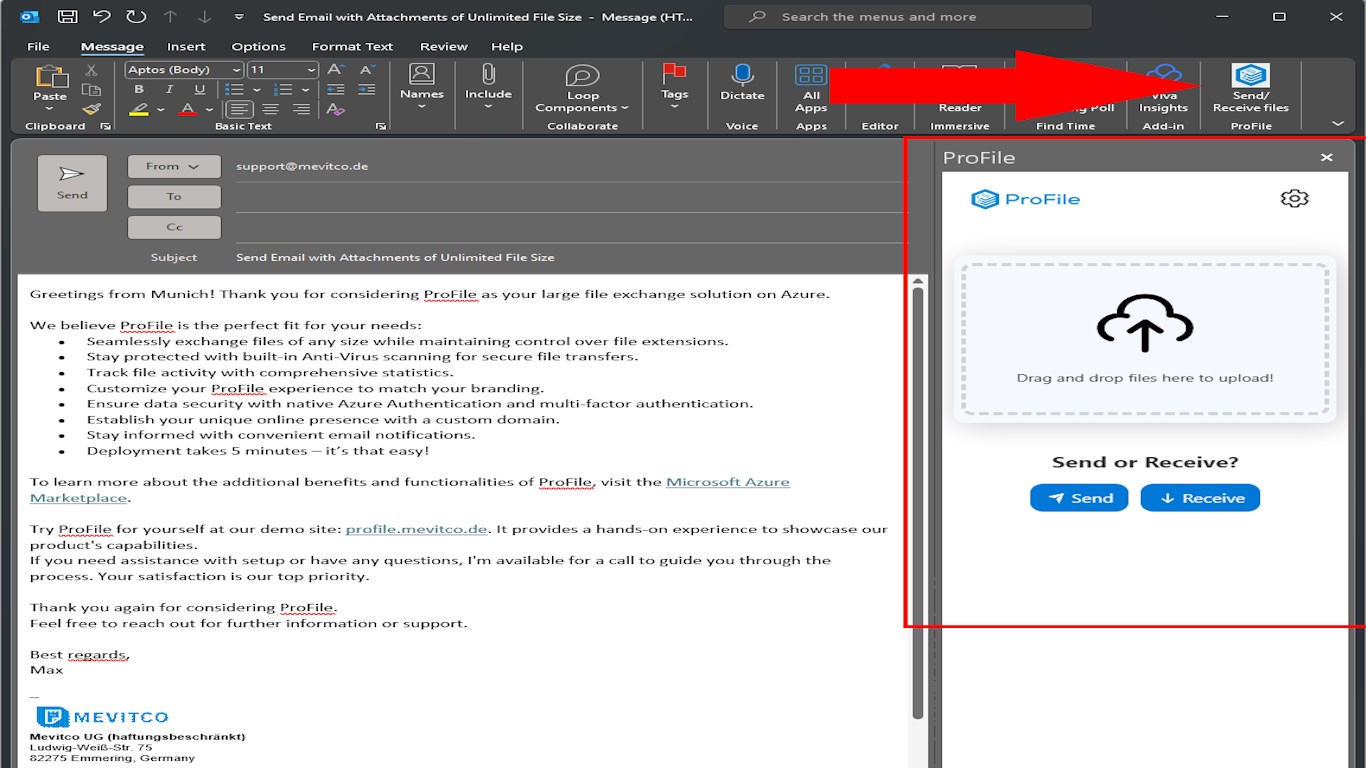The width and height of the screenshot is (1366, 768).
Task: Copy the selection to clipboard
Action: point(91,90)
